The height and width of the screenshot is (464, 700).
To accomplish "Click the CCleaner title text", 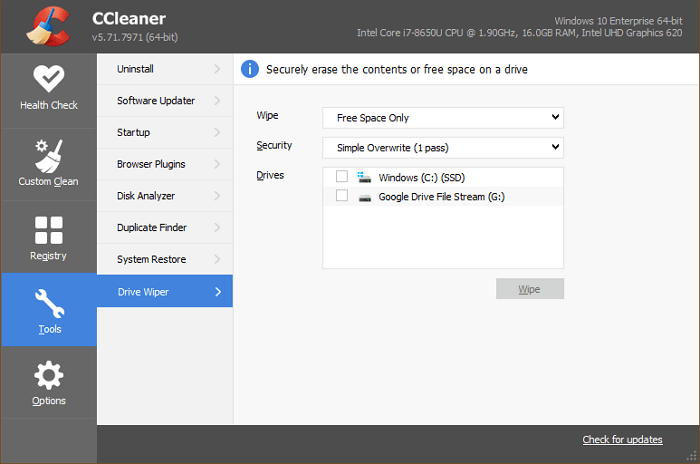I will pos(129,19).
